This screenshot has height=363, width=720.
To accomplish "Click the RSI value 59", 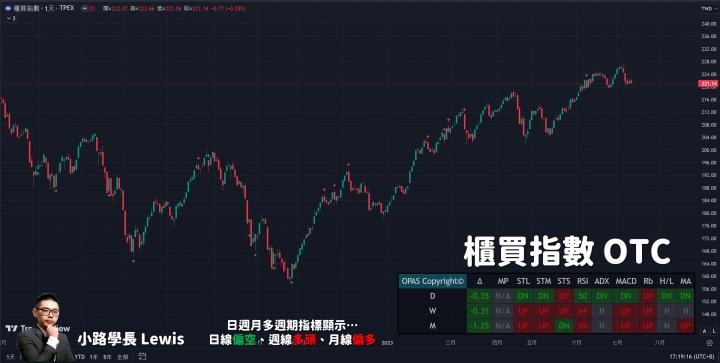I will [x=583, y=326].
